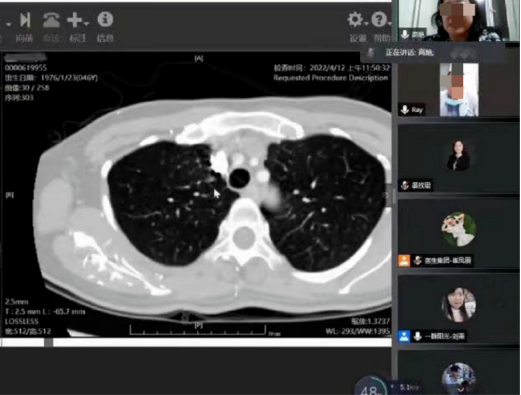521x395 pixels.
Task: Select the plus annotation (标注) tool
Action: [x=74, y=20]
